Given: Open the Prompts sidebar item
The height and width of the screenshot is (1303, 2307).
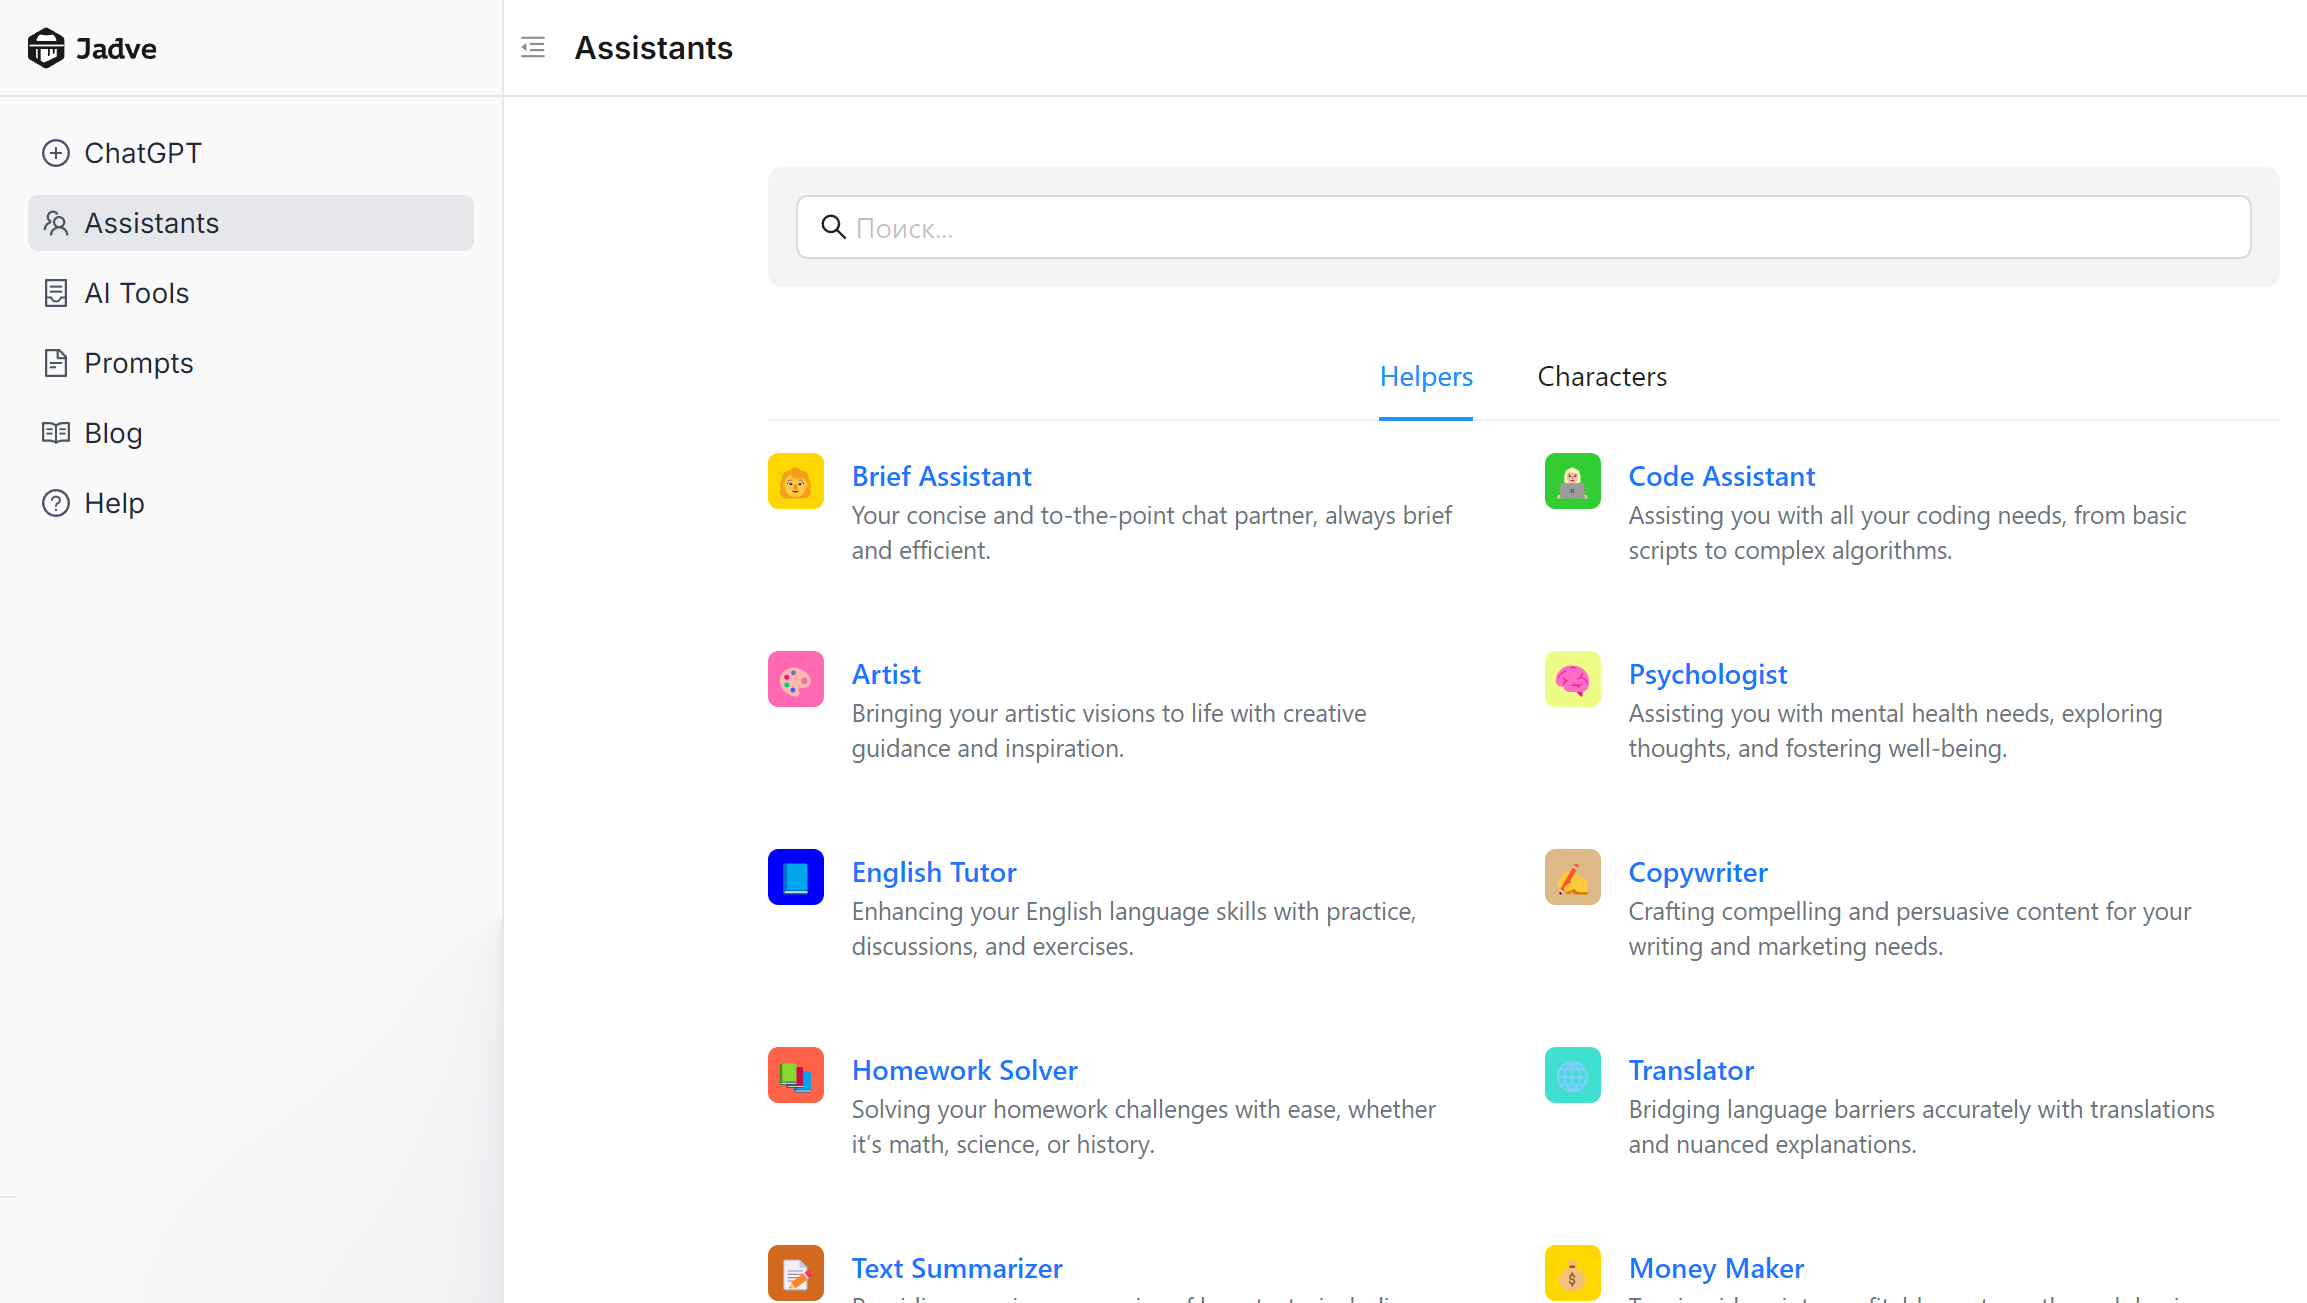Looking at the screenshot, I should click(139, 363).
